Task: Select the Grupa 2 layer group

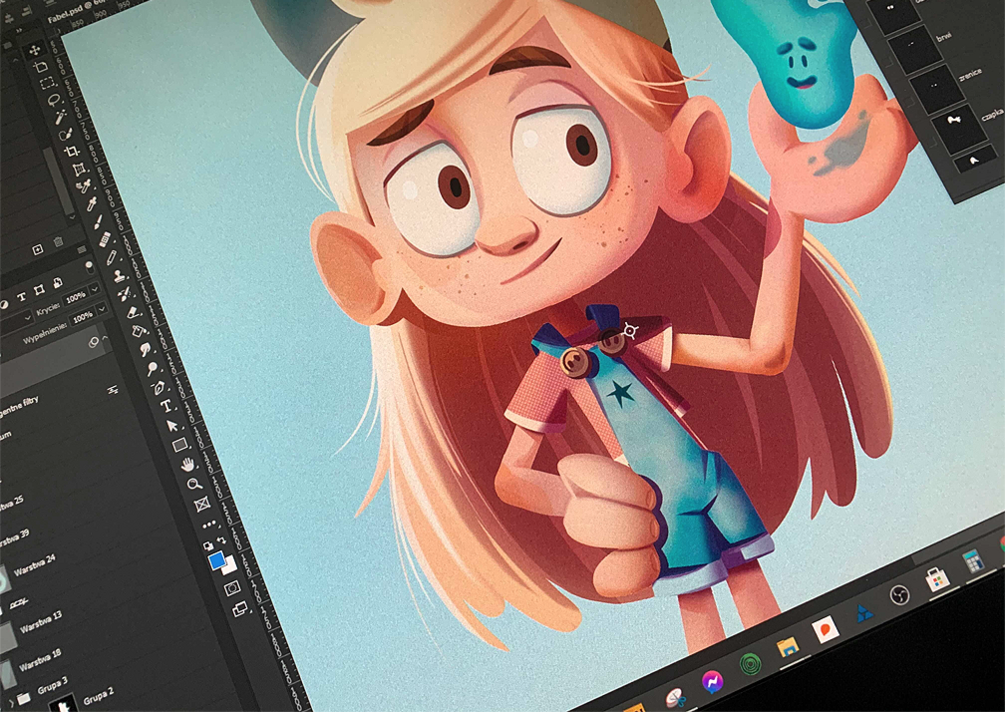Action: click(x=98, y=695)
